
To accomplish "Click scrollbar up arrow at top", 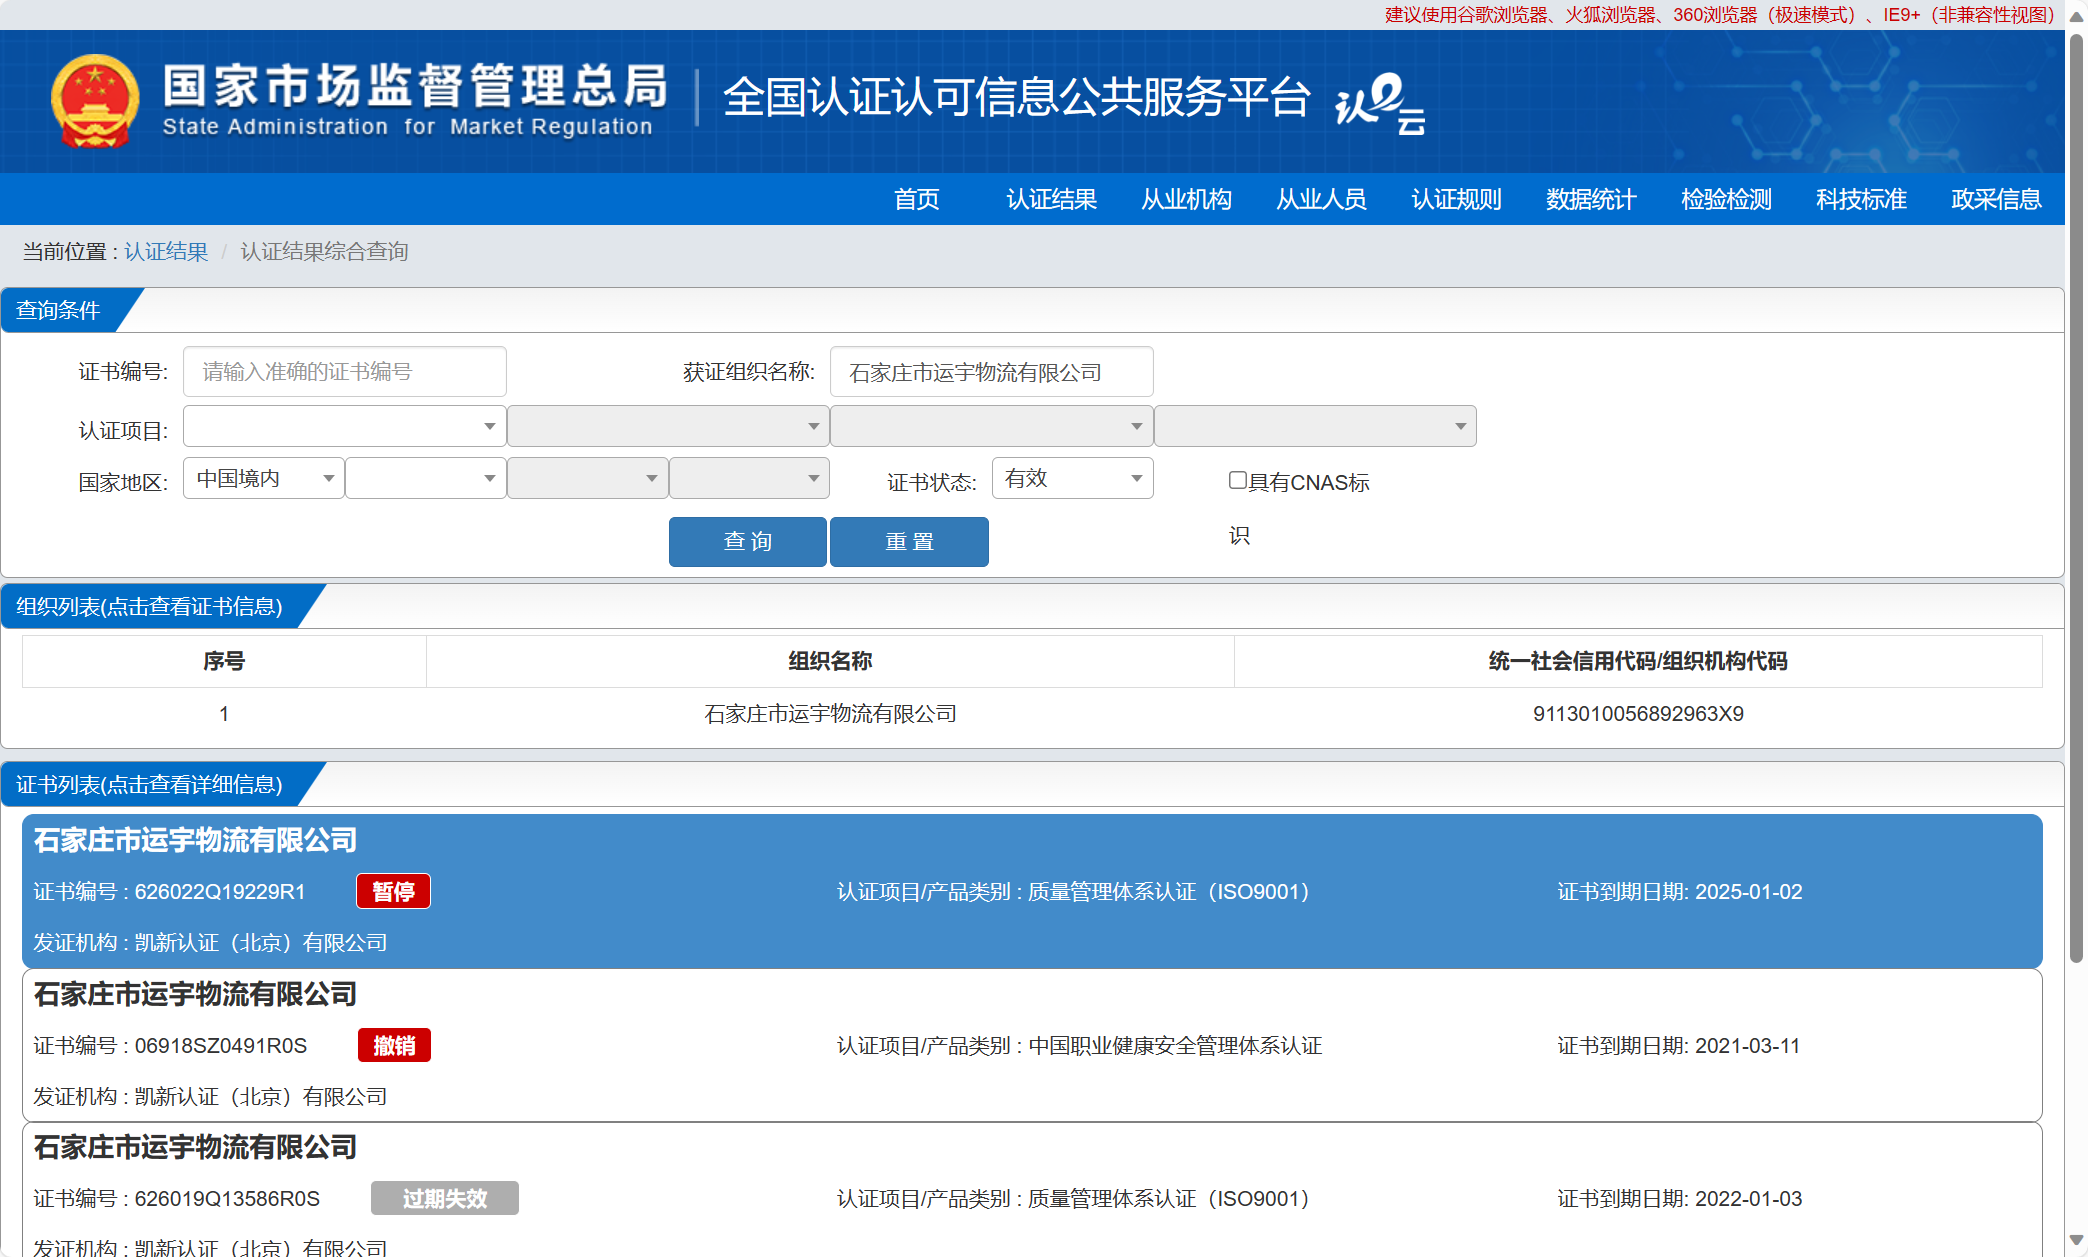I will point(2076,16).
